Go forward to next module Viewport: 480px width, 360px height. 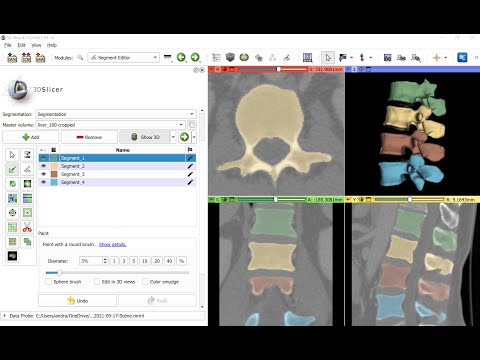click(195, 58)
